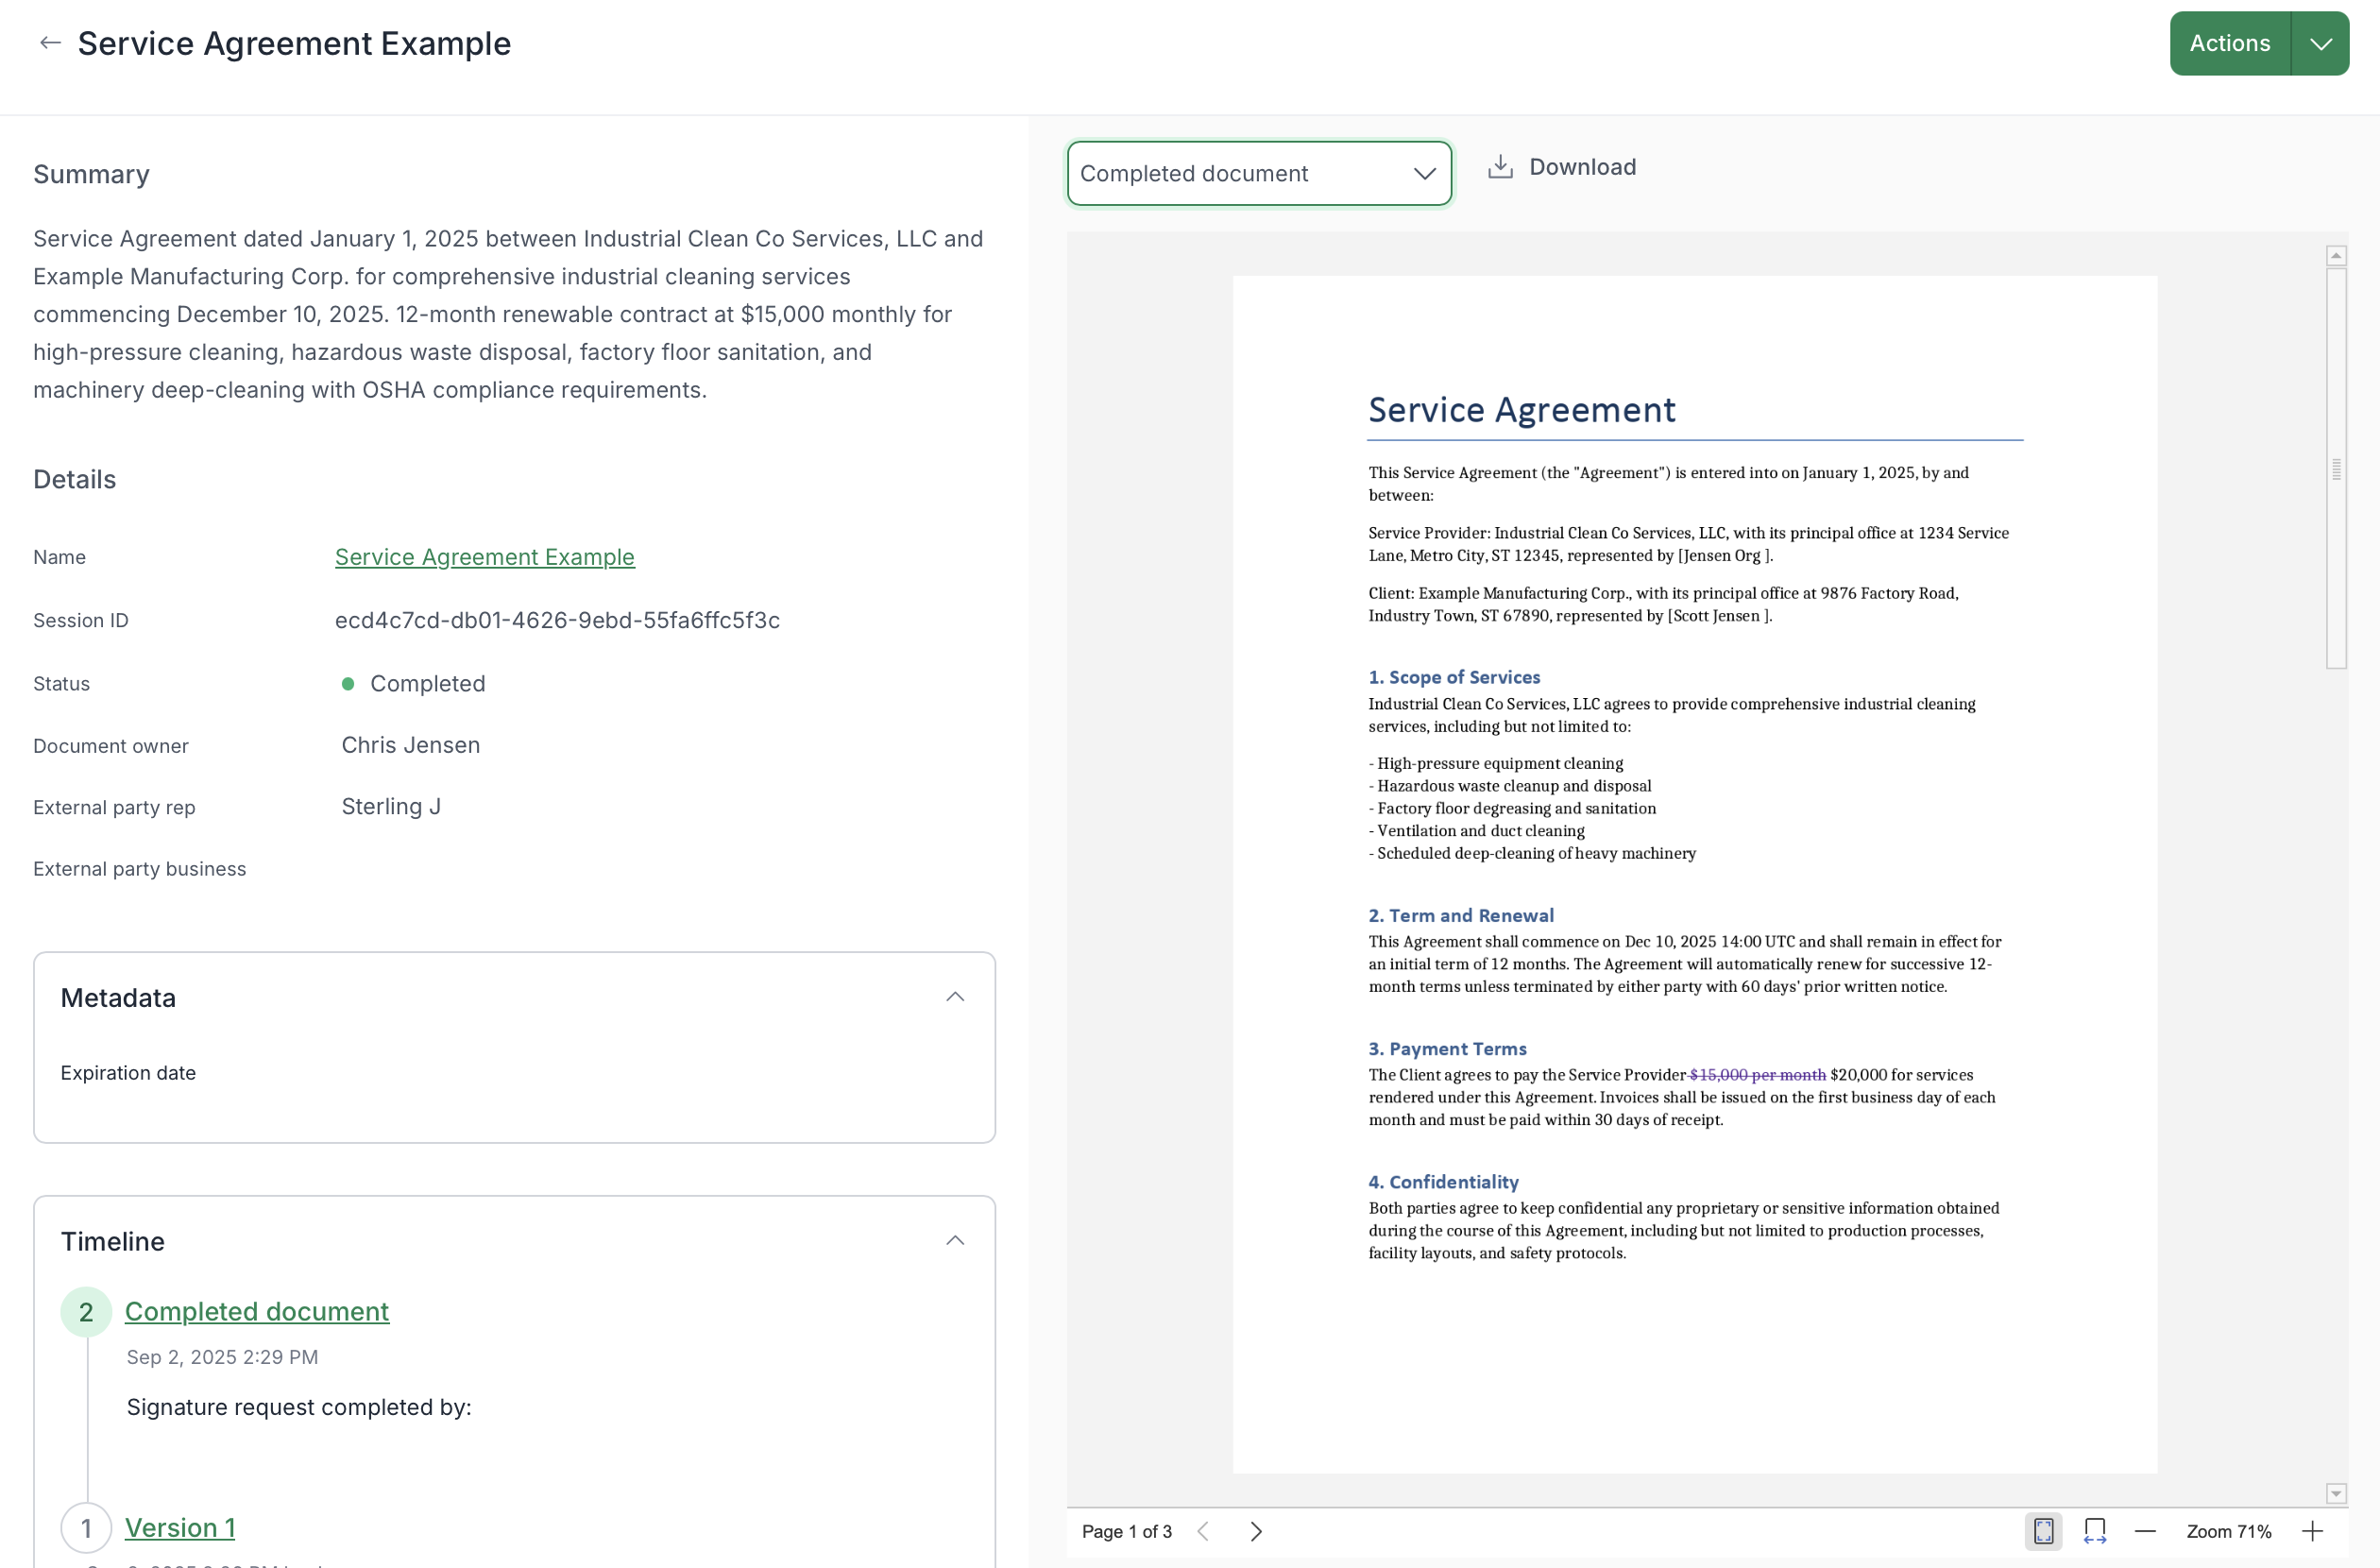Image resolution: width=2380 pixels, height=1568 pixels.
Task: Click the document viewer scrollbar thumb
Action: pyautogui.click(x=2336, y=468)
